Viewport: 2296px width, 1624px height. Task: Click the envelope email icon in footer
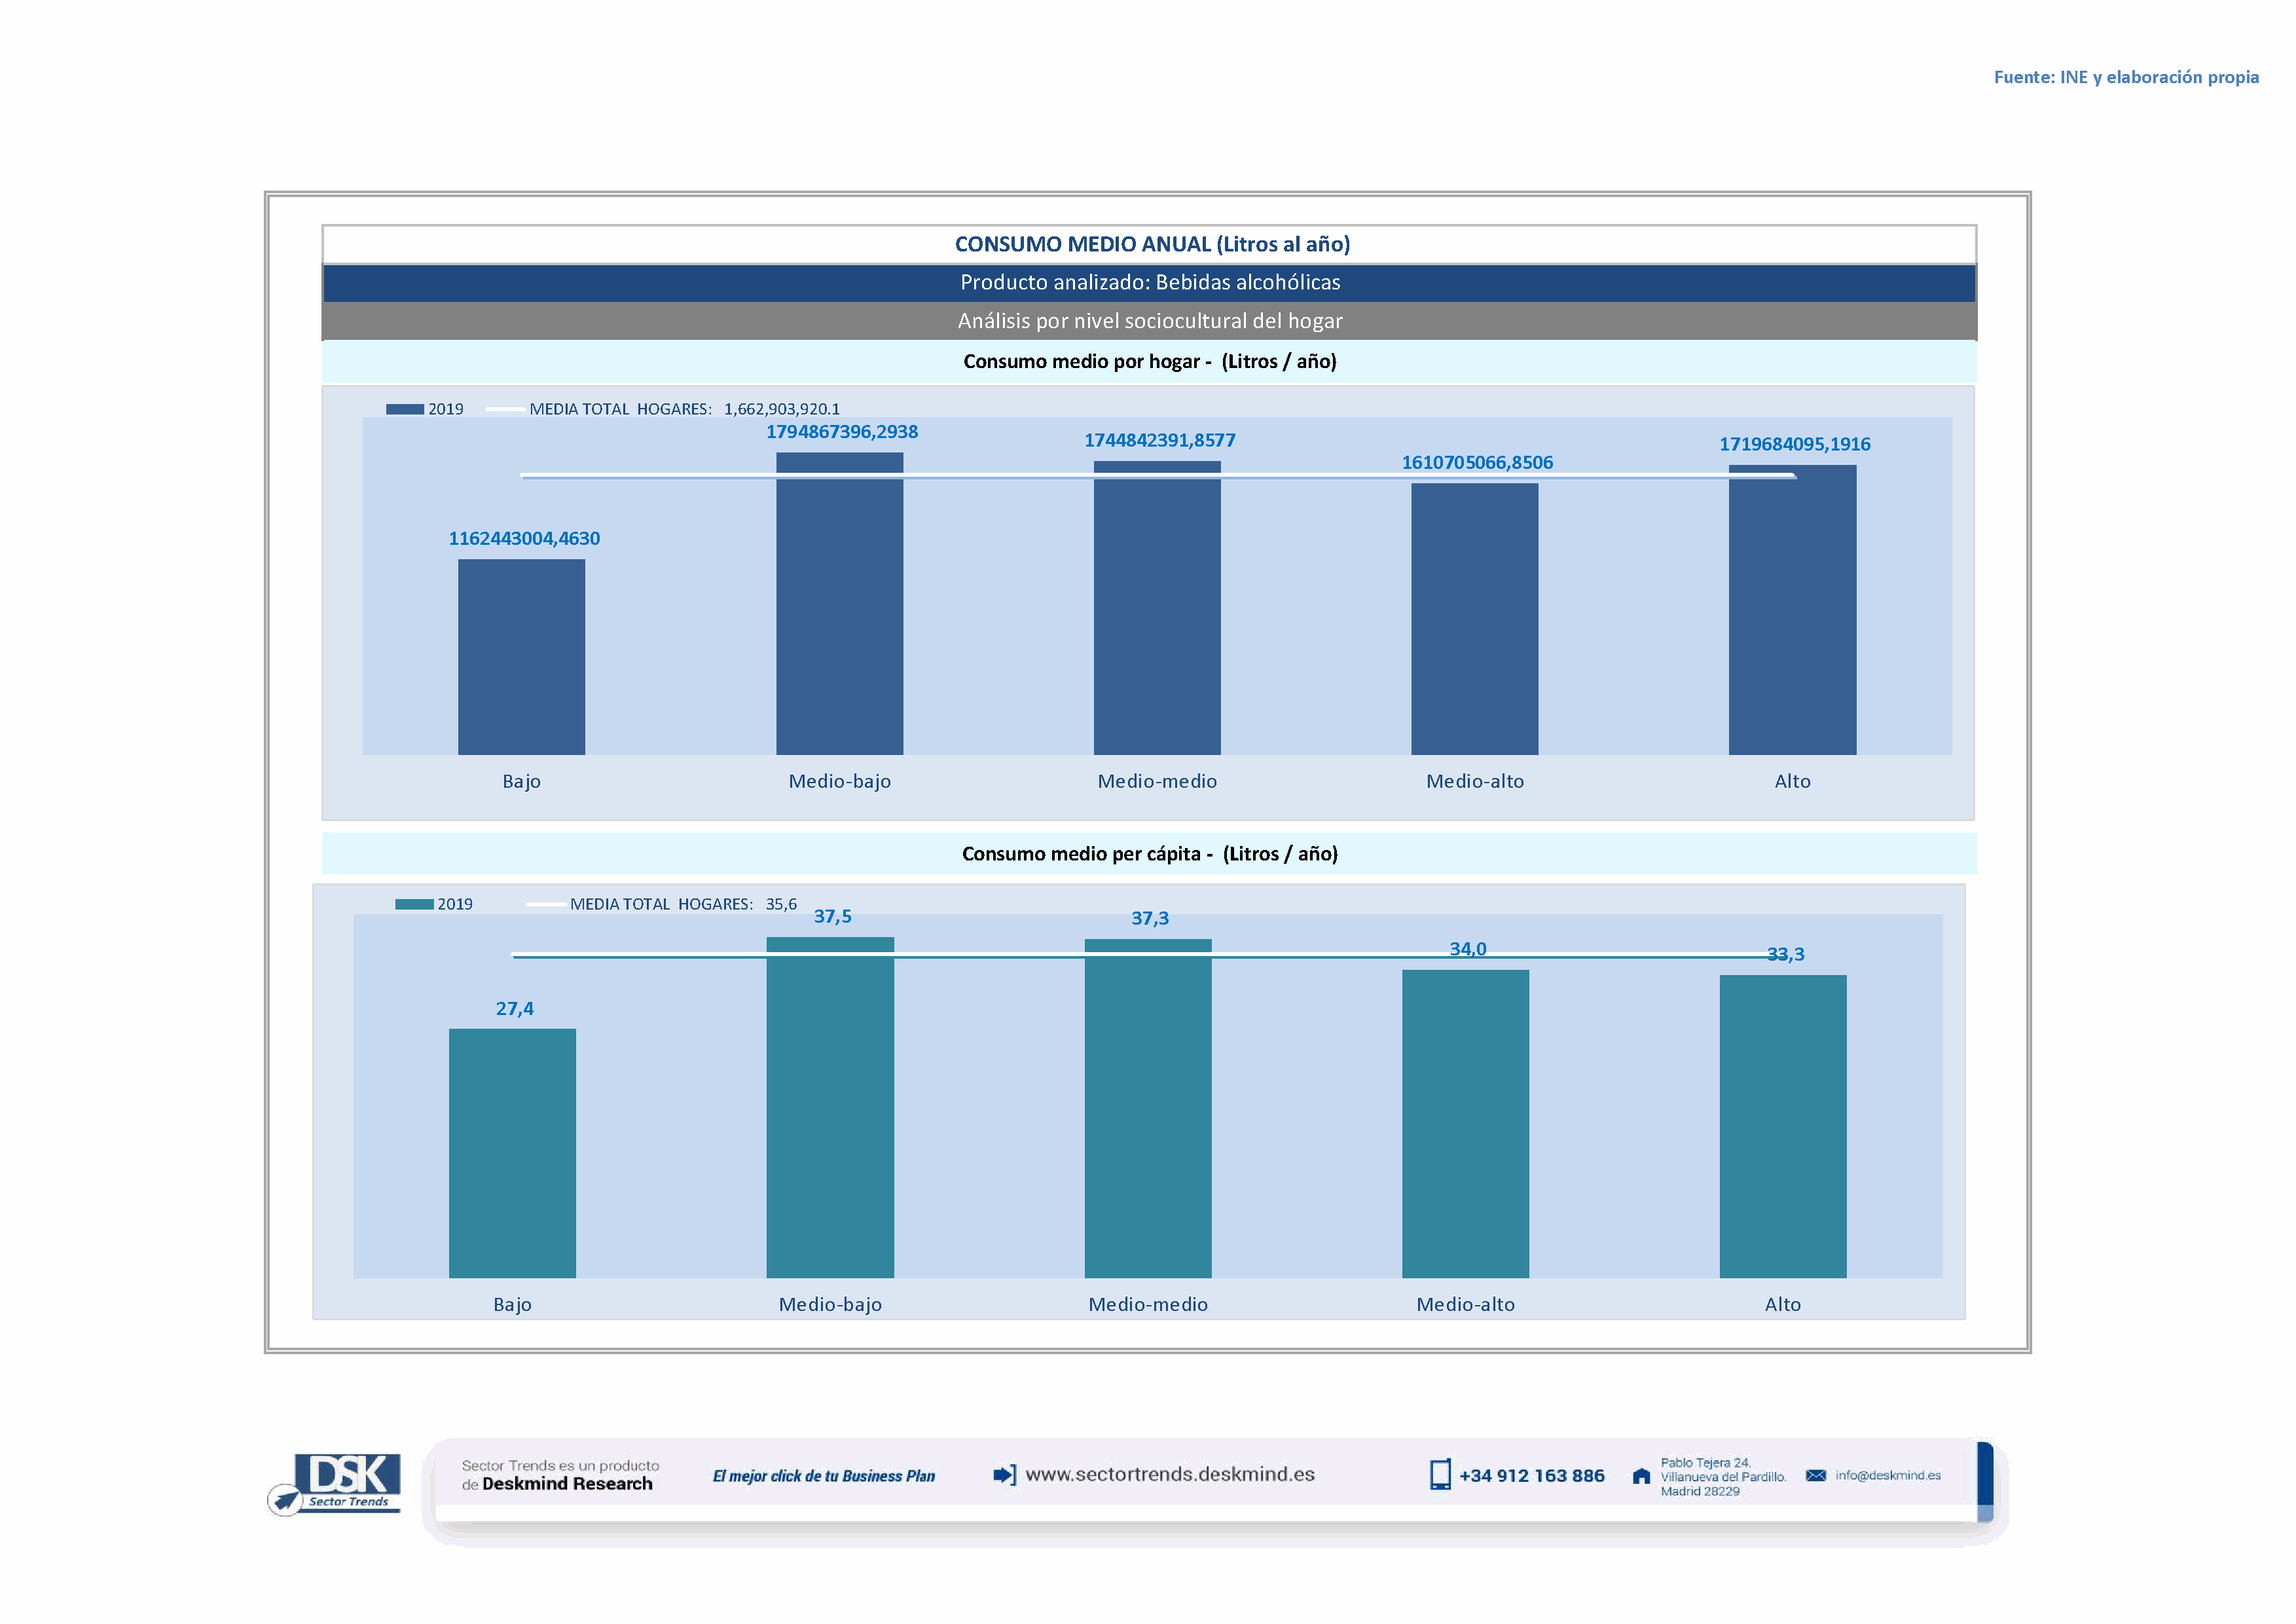tap(1815, 1476)
